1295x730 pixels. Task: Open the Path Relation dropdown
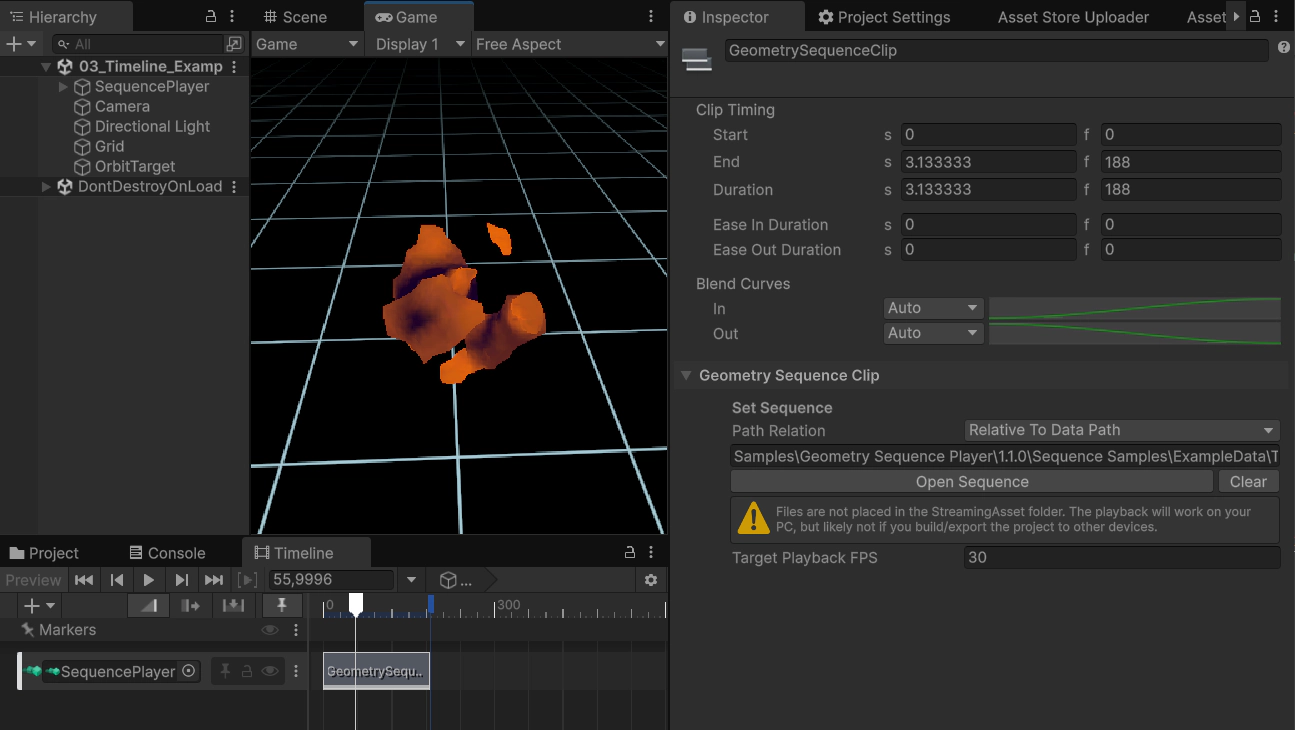click(x=1120, y=430)
